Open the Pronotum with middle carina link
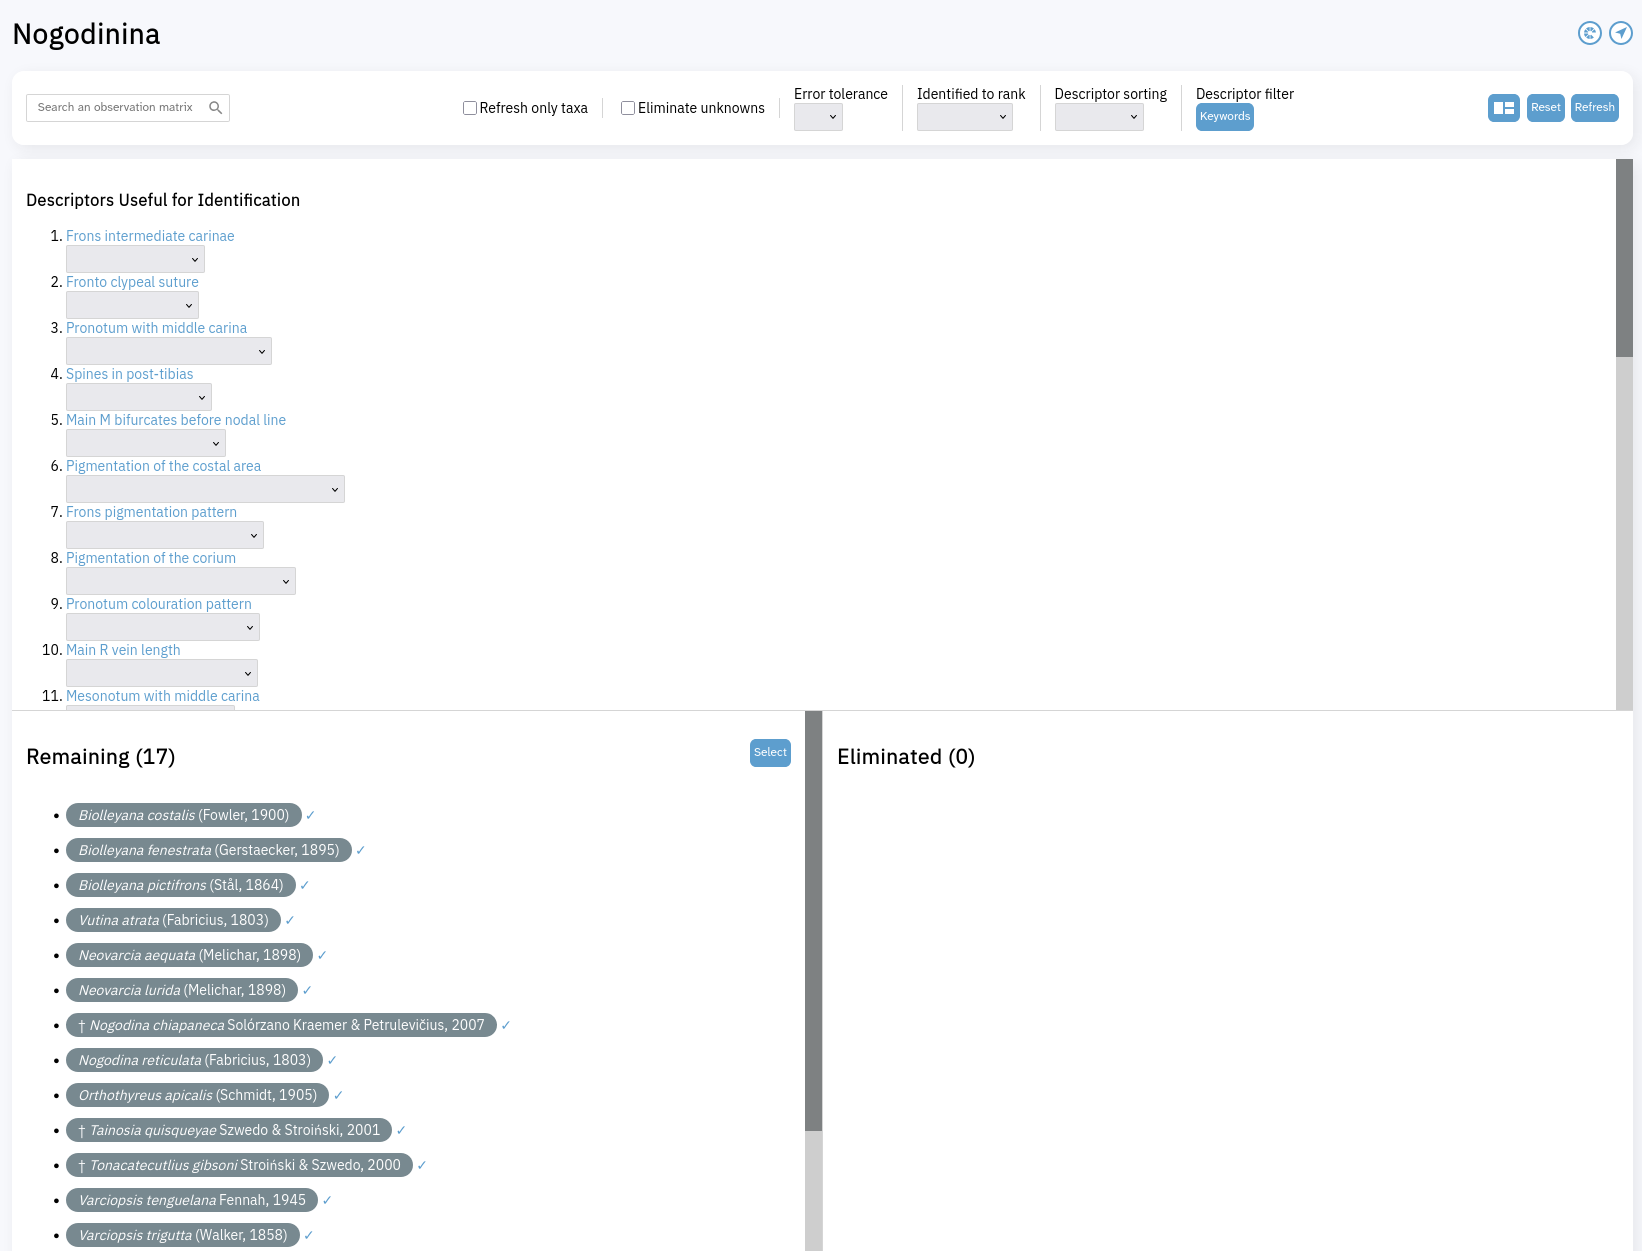 [x=156, y=328]
